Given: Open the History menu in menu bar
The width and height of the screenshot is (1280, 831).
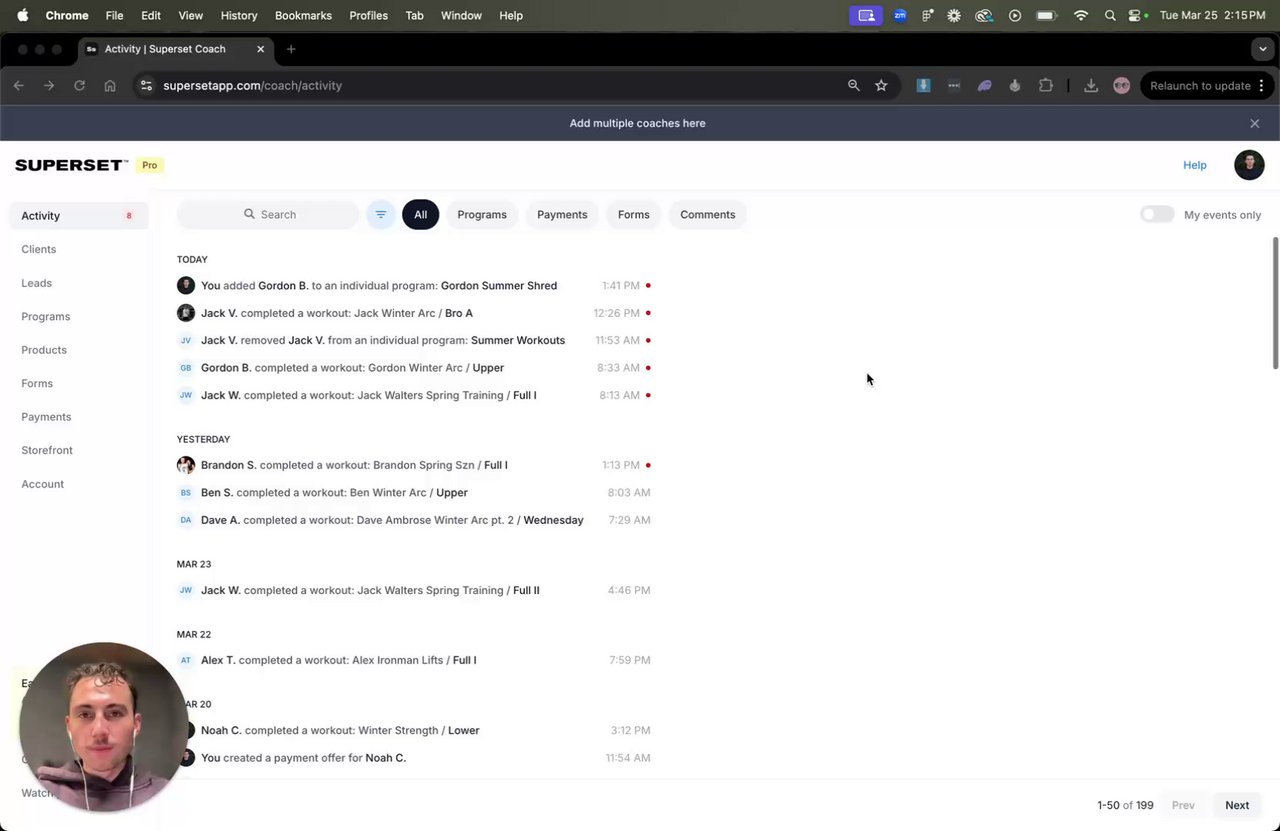Looking at the screenshot, I should point(238,15).
